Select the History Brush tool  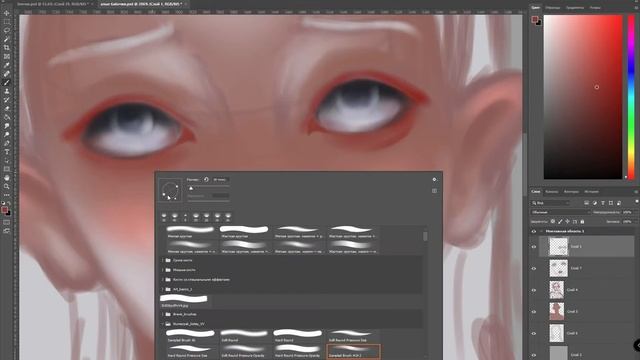click(x=7, y=100)
